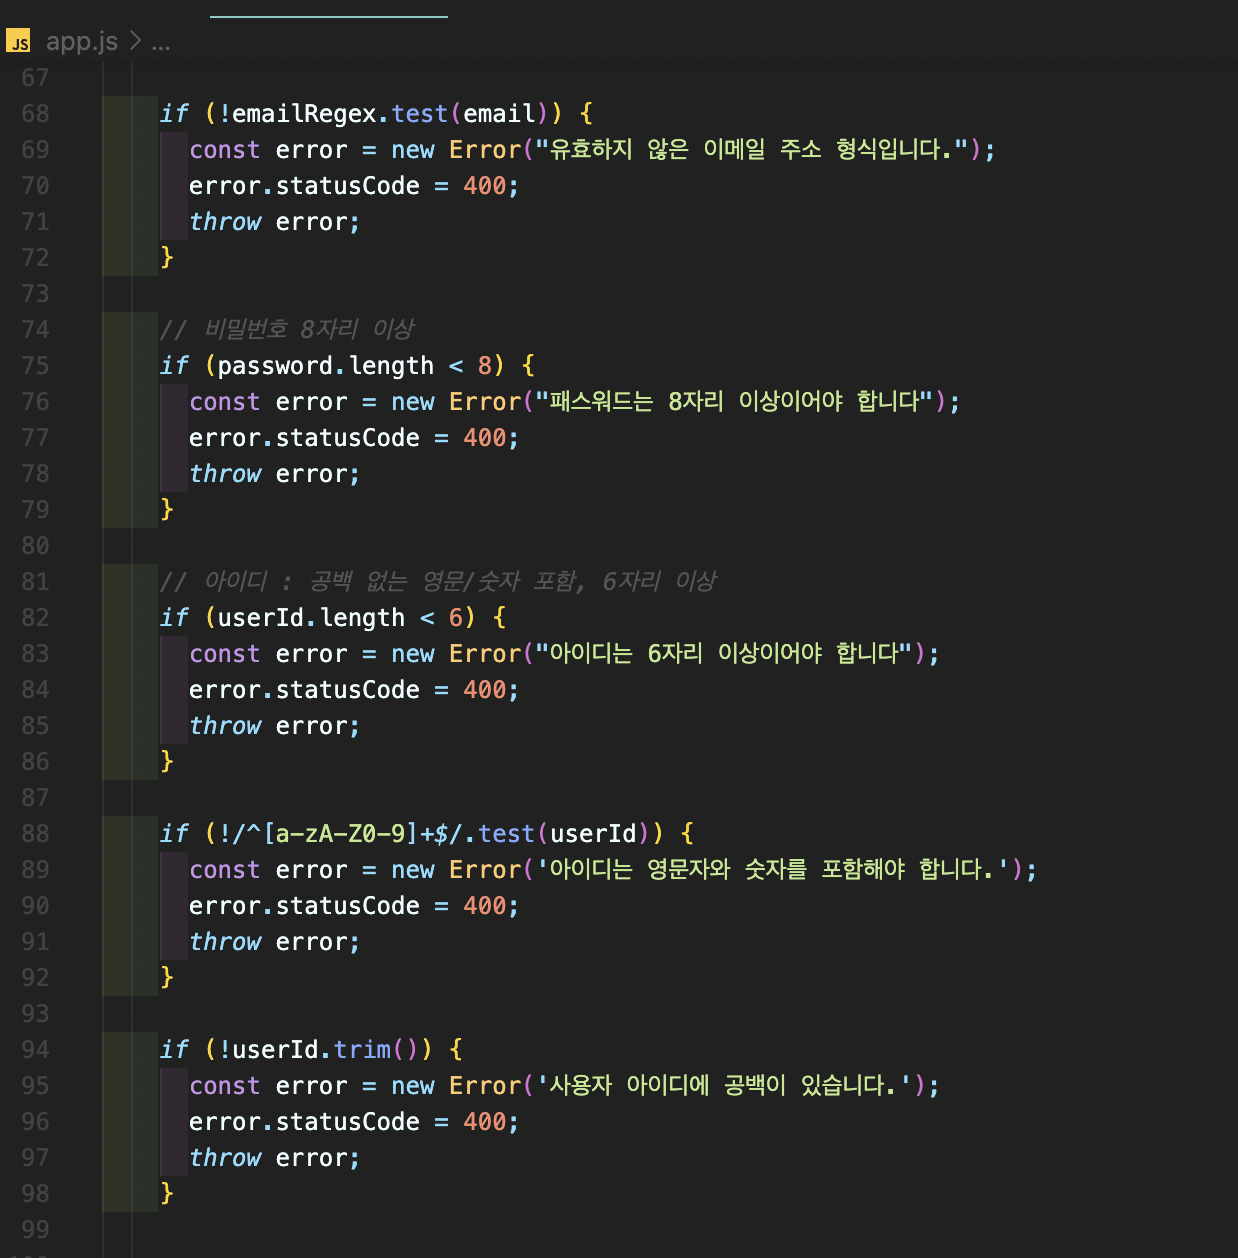Click the throw keyword on line 71

tap(225, 222)
